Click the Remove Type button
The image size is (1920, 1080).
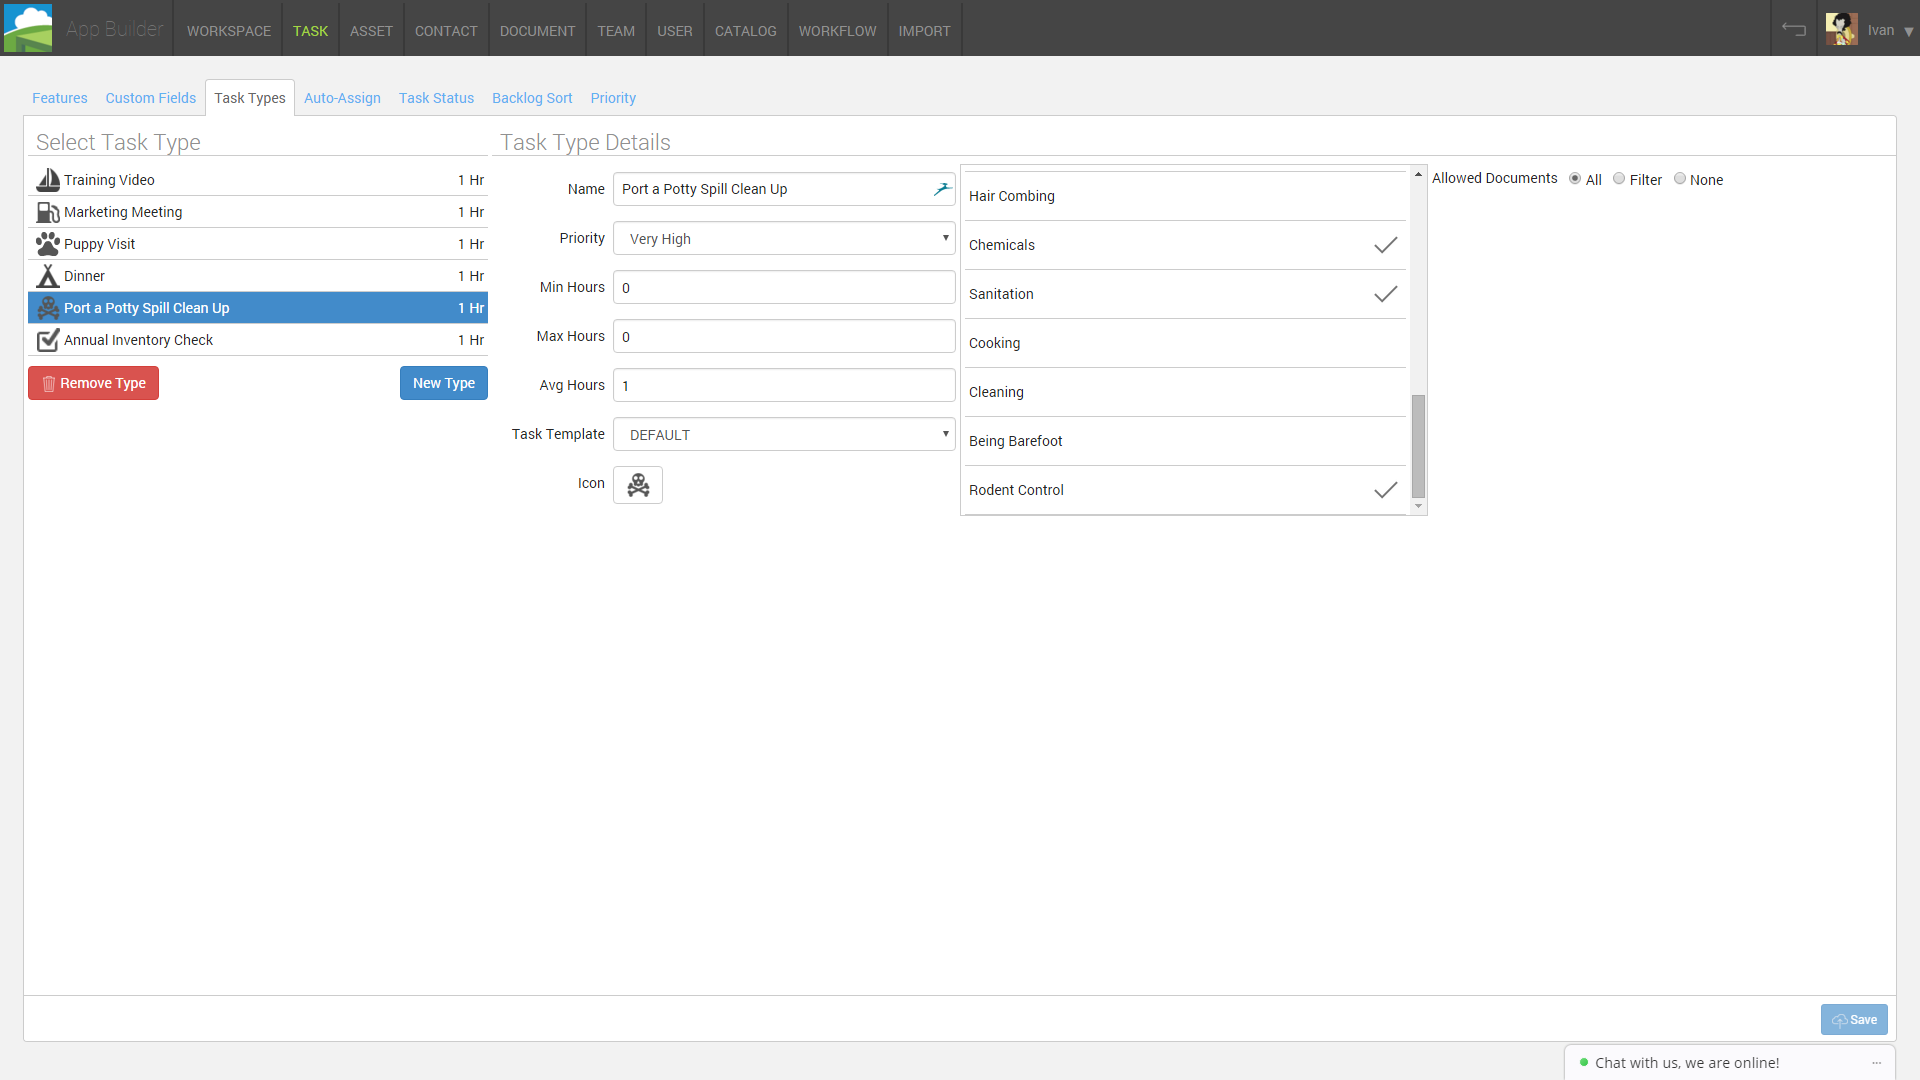[x=93, y=383]
